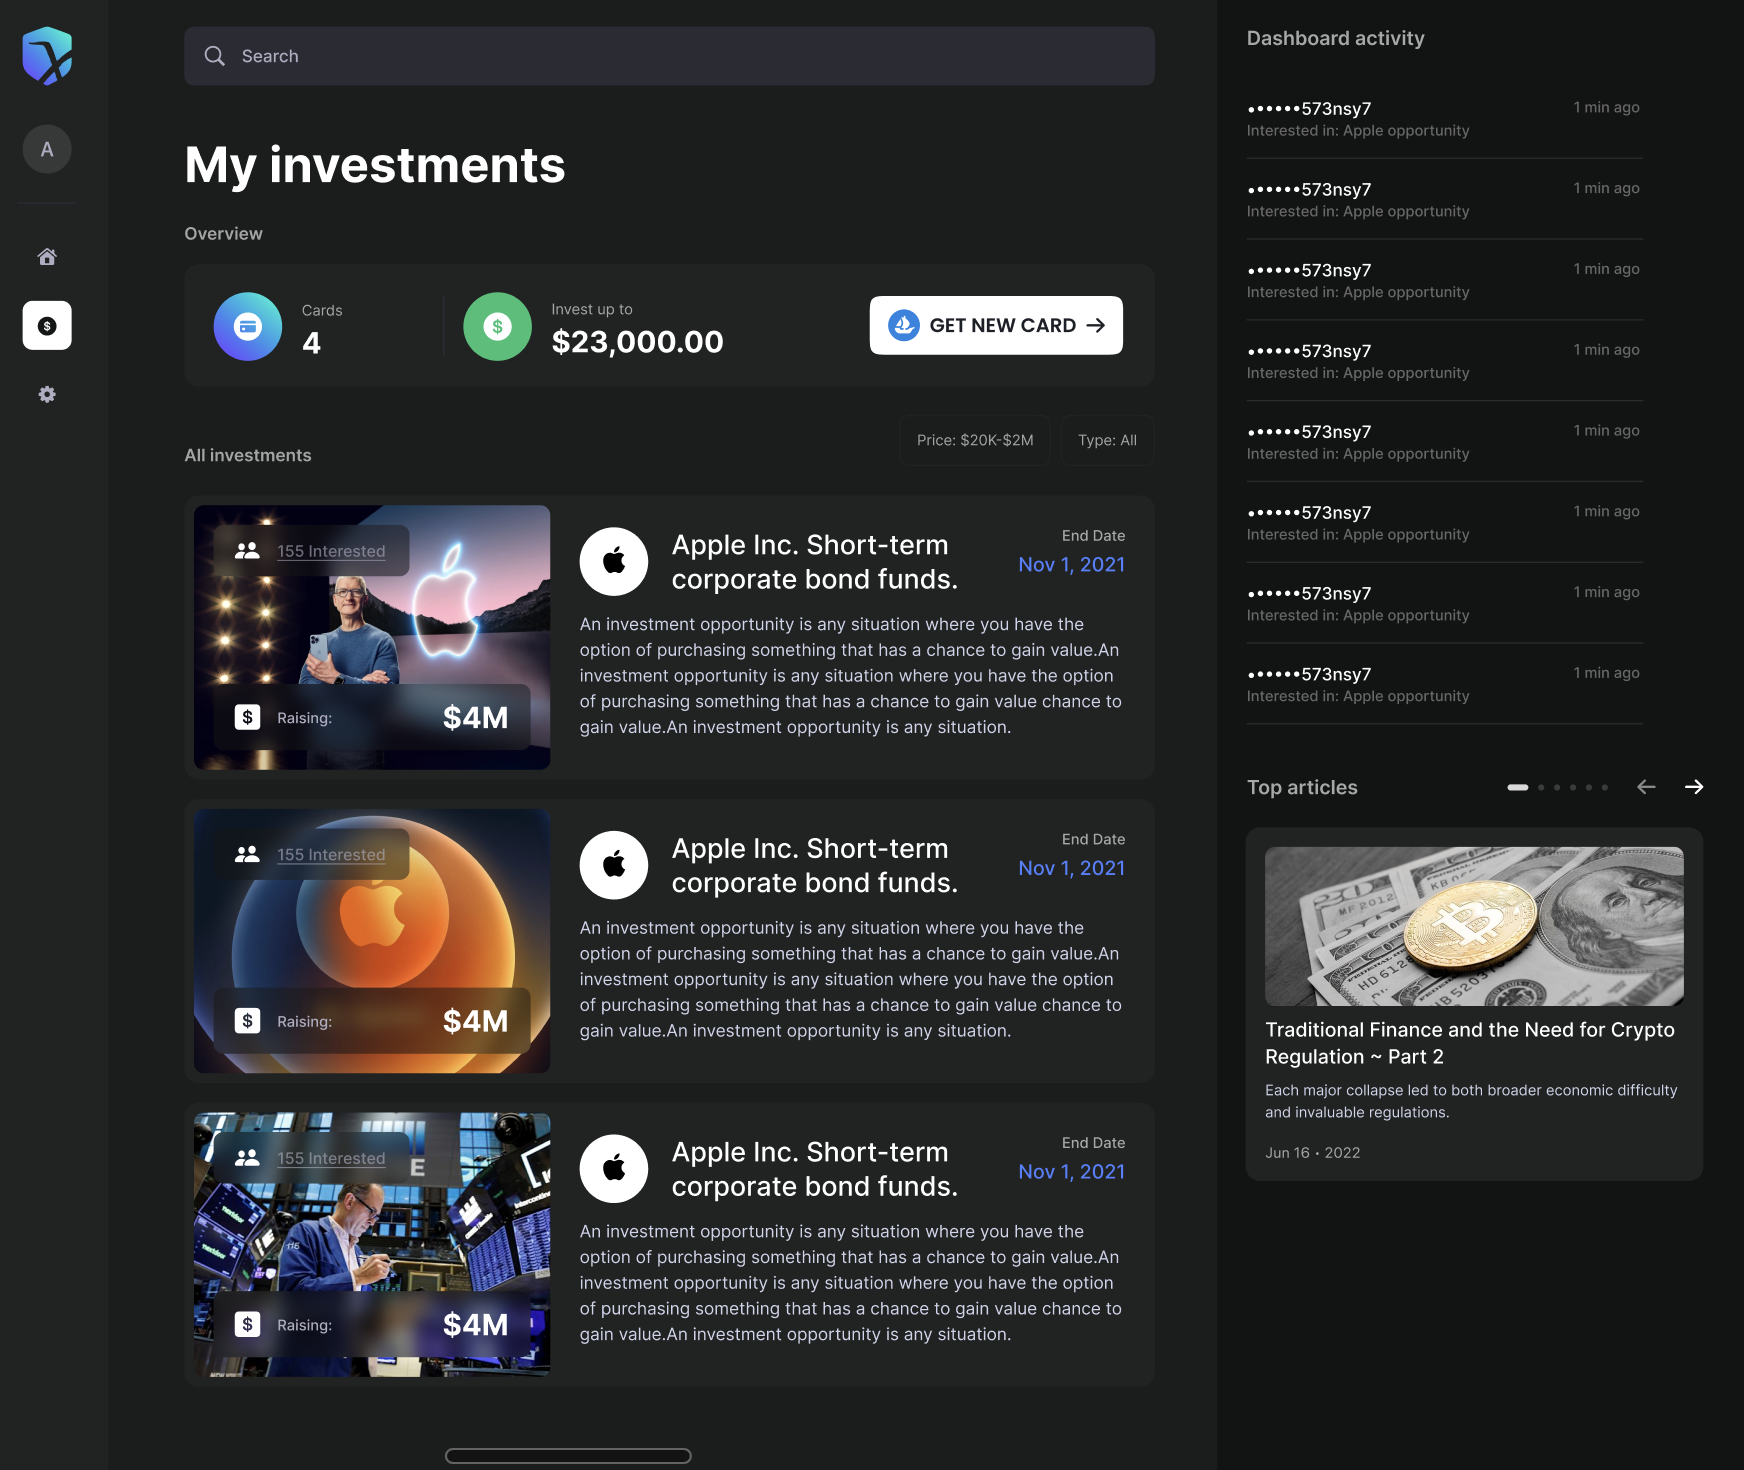
Task: Click Dashboard activity heading
Action: [1335, 38]
